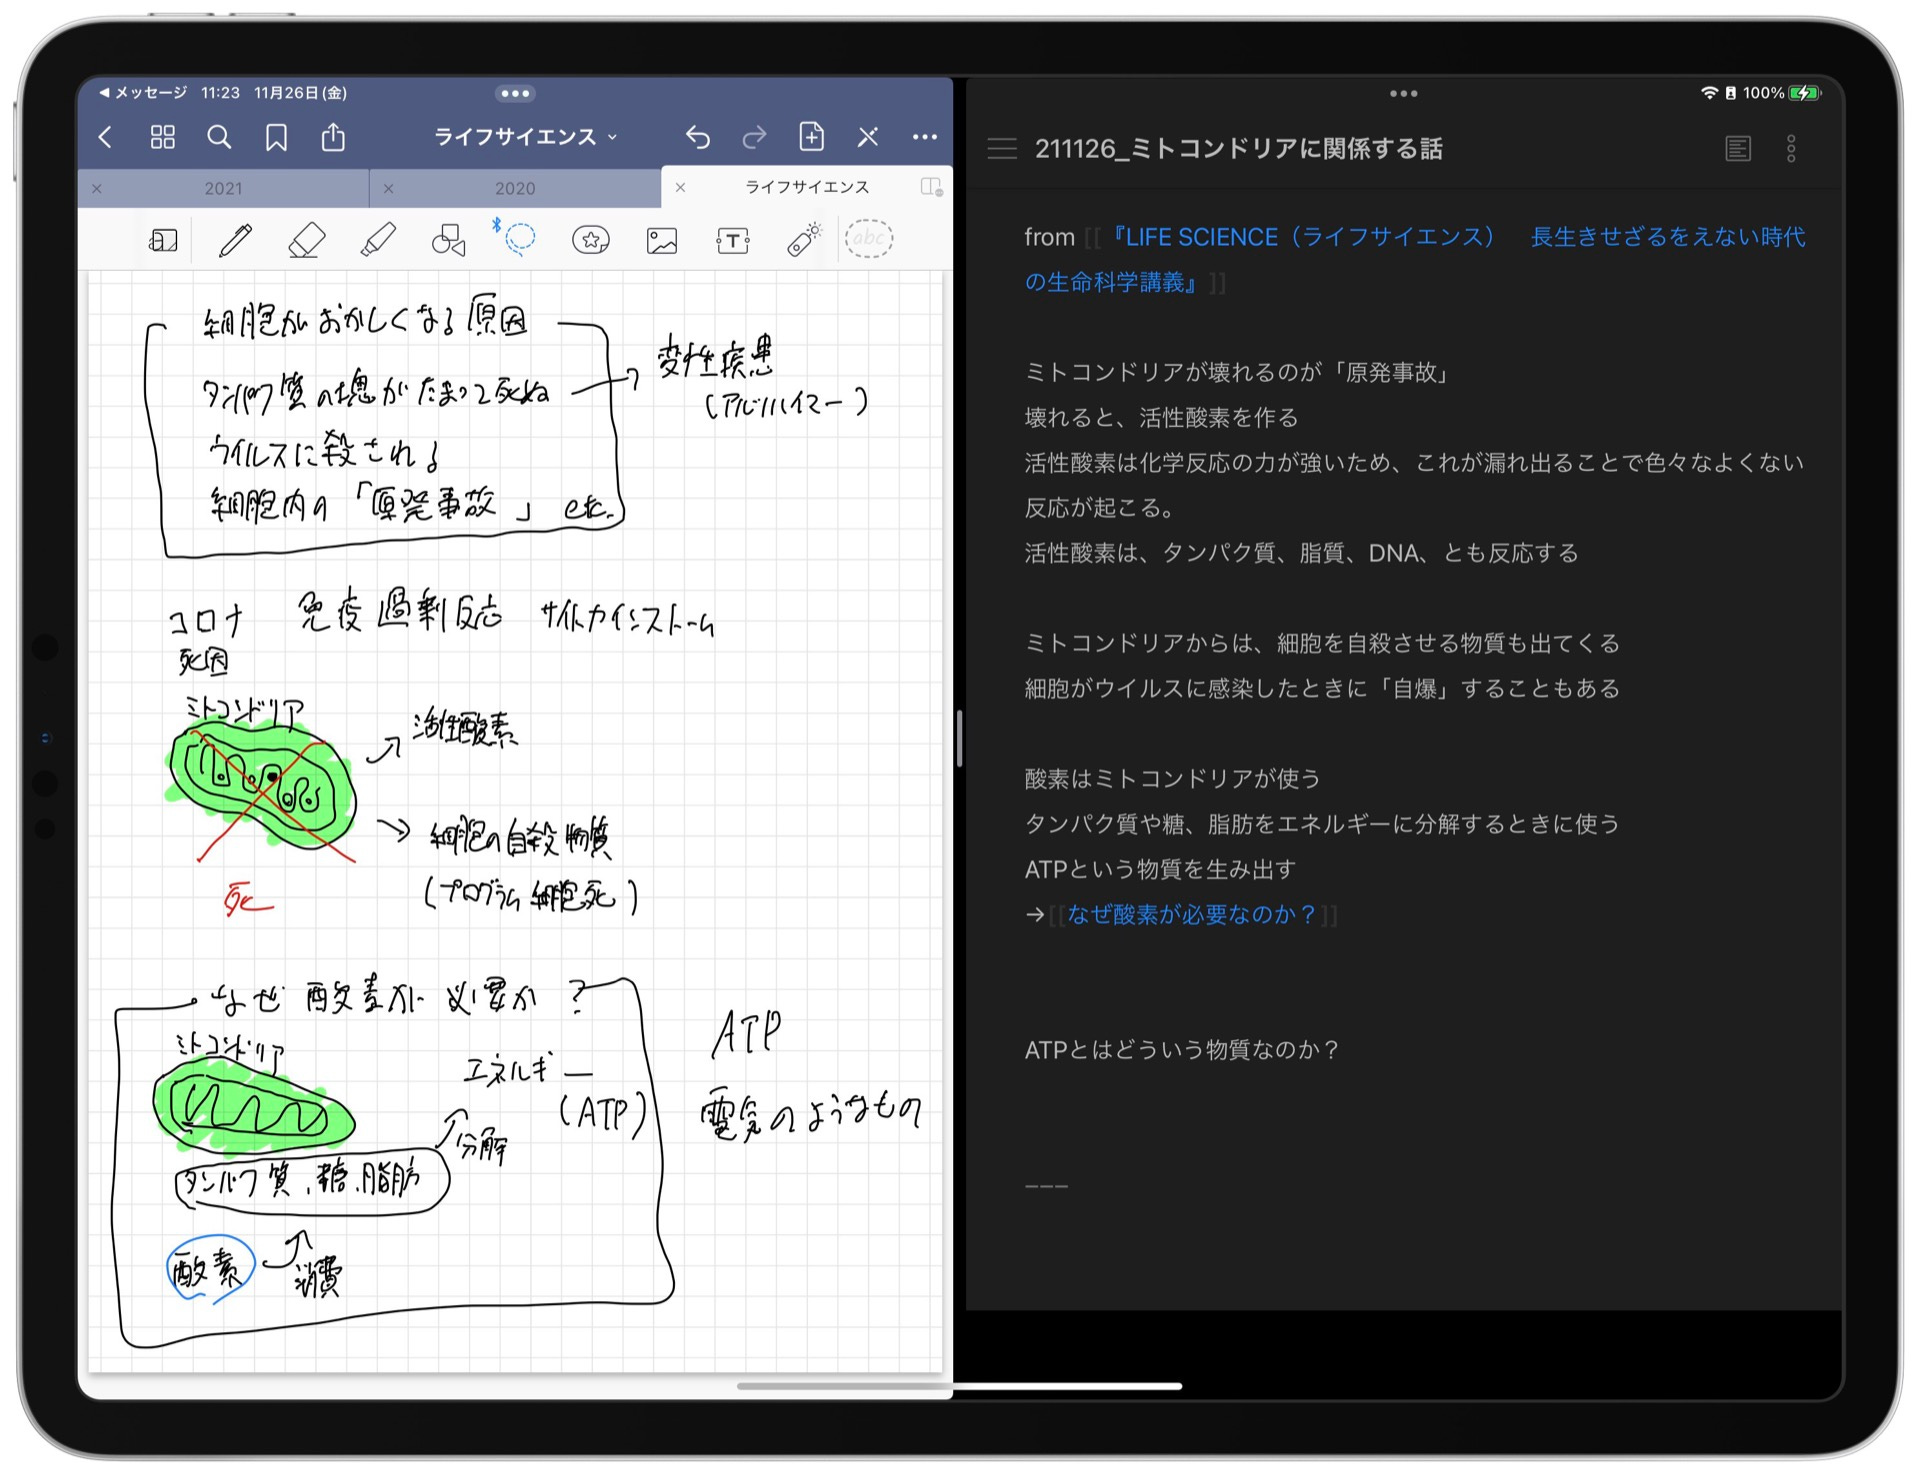Tap the Wi-Fi status icon
Image resolution: width=1920 pixels, height=1477 pixels.
coord(1709,93)
